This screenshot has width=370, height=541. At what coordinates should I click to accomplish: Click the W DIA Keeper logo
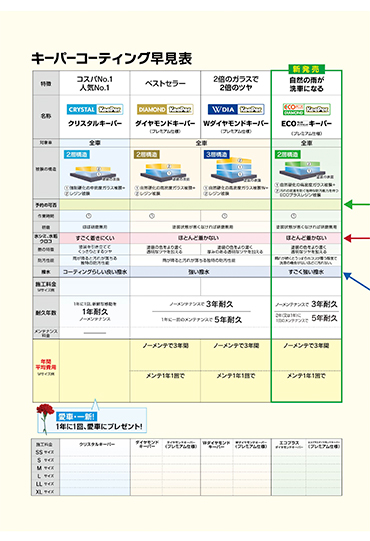click(236, 109)
